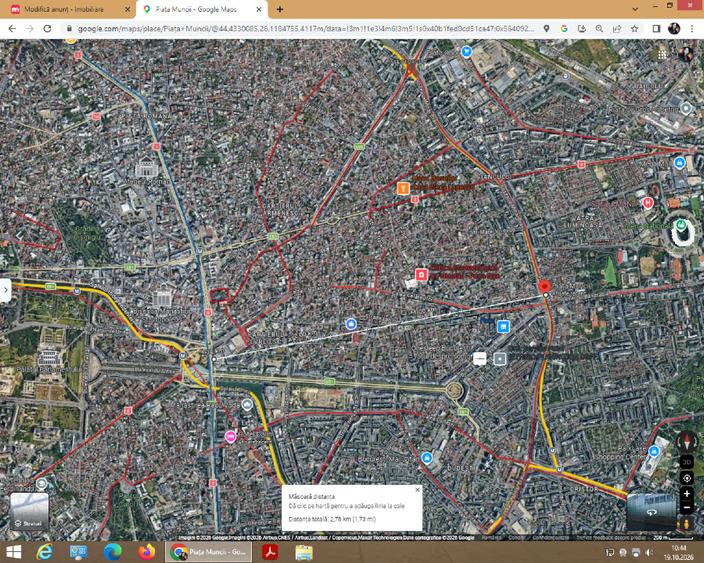Click the Google icon in the address bar
This screenshot has width=704, height=563.
coord(564,29)
